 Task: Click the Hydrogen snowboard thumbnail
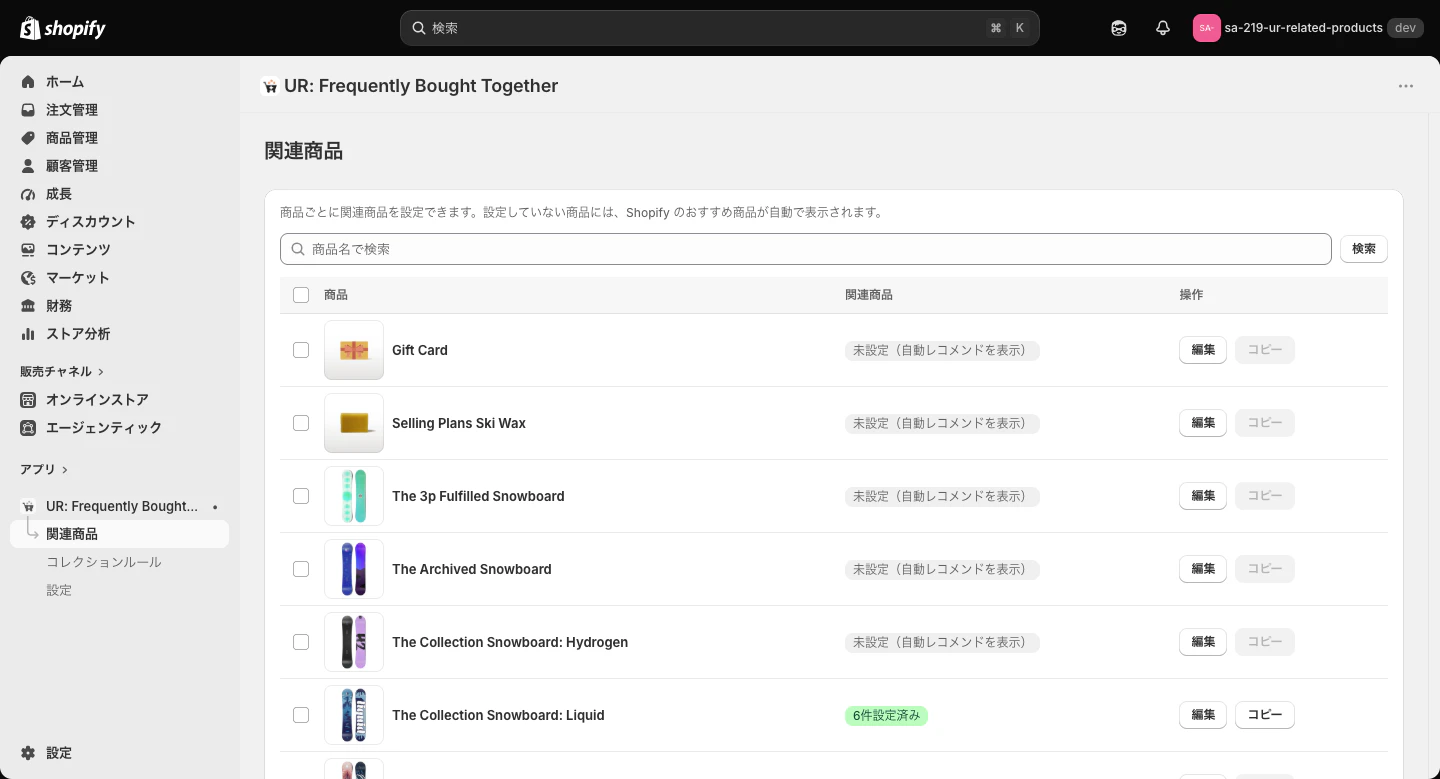(354, 642)
